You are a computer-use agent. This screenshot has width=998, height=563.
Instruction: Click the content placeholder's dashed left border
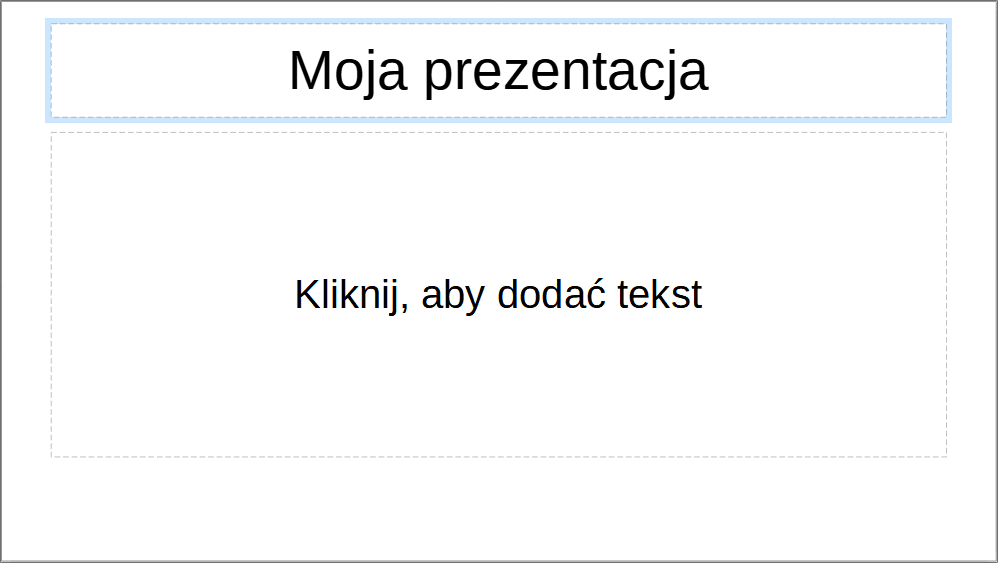pyautogui.click(x=52, y=295)
